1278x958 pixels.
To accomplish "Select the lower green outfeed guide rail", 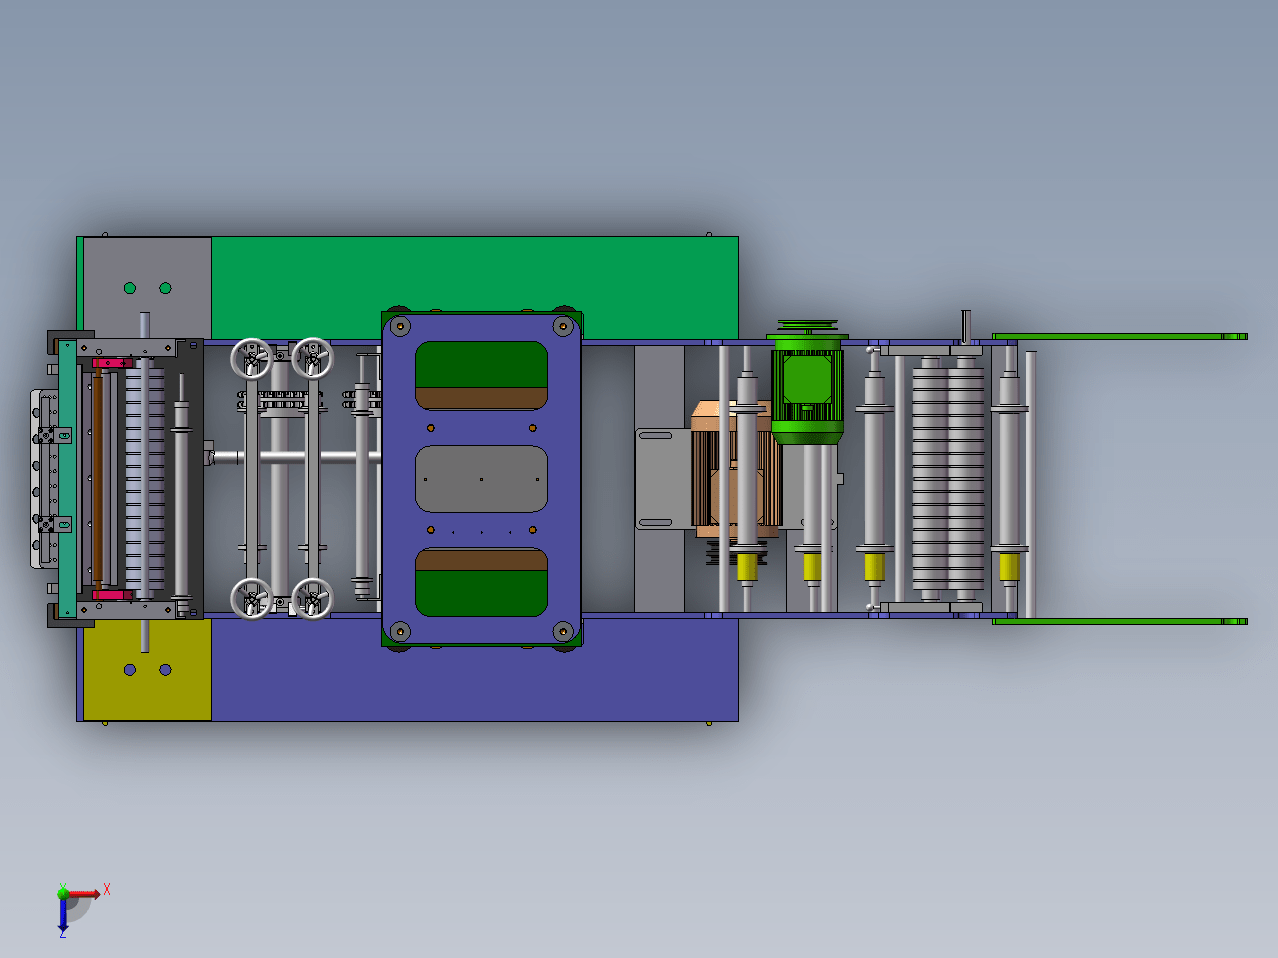I will 1120,621.
